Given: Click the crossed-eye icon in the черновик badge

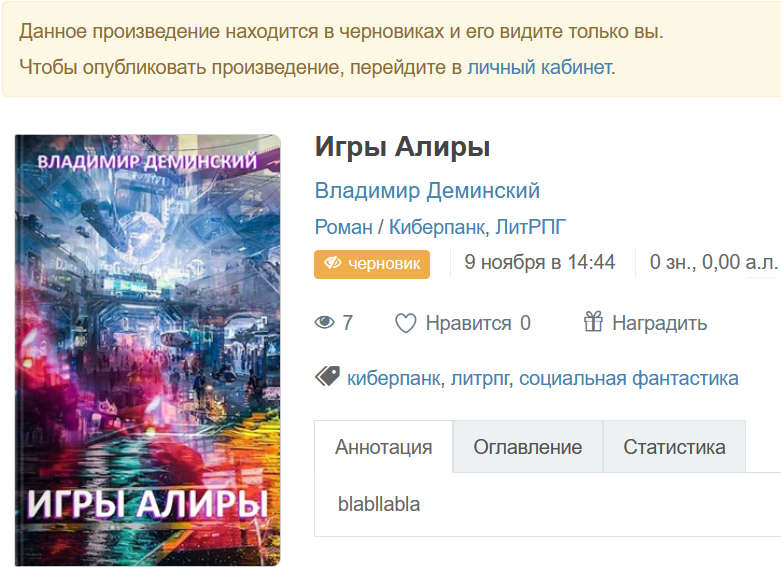Looking at the screenshot, I should click(x=333, y=263).
